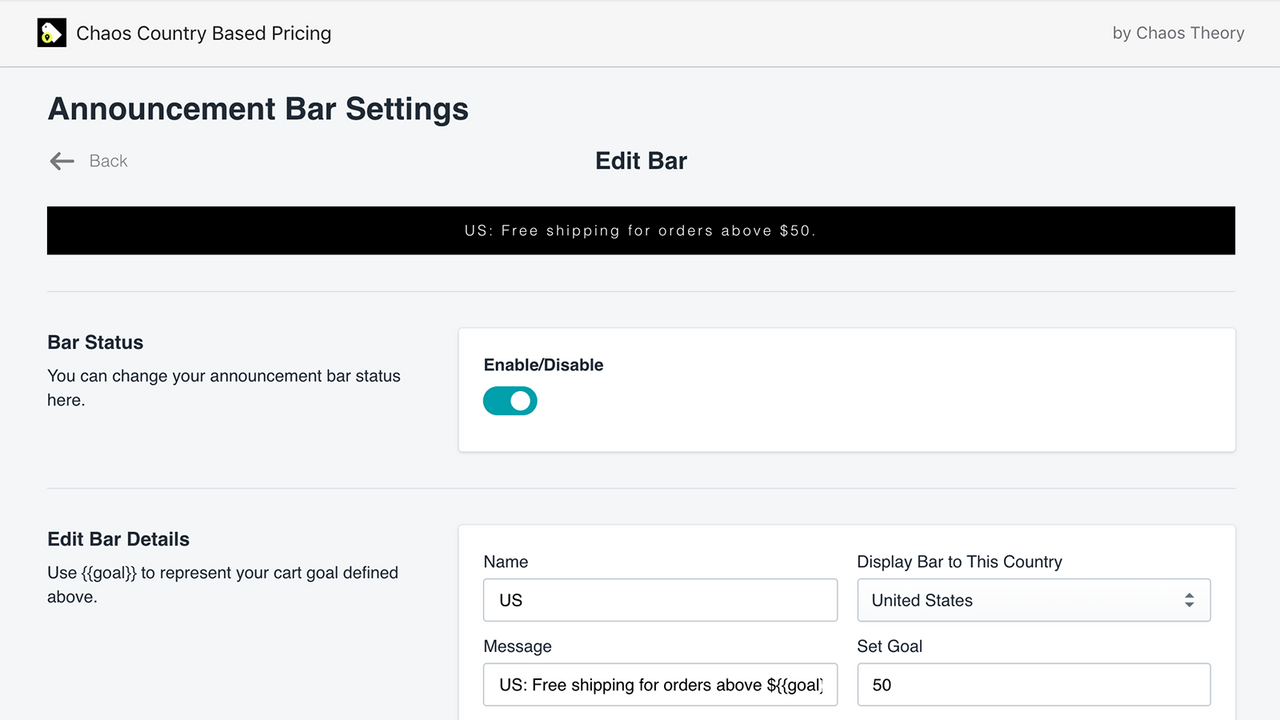Screen dimensions: 1280x720
Task: Click the 'You can change your announcement' description
Action: (224, 388)
